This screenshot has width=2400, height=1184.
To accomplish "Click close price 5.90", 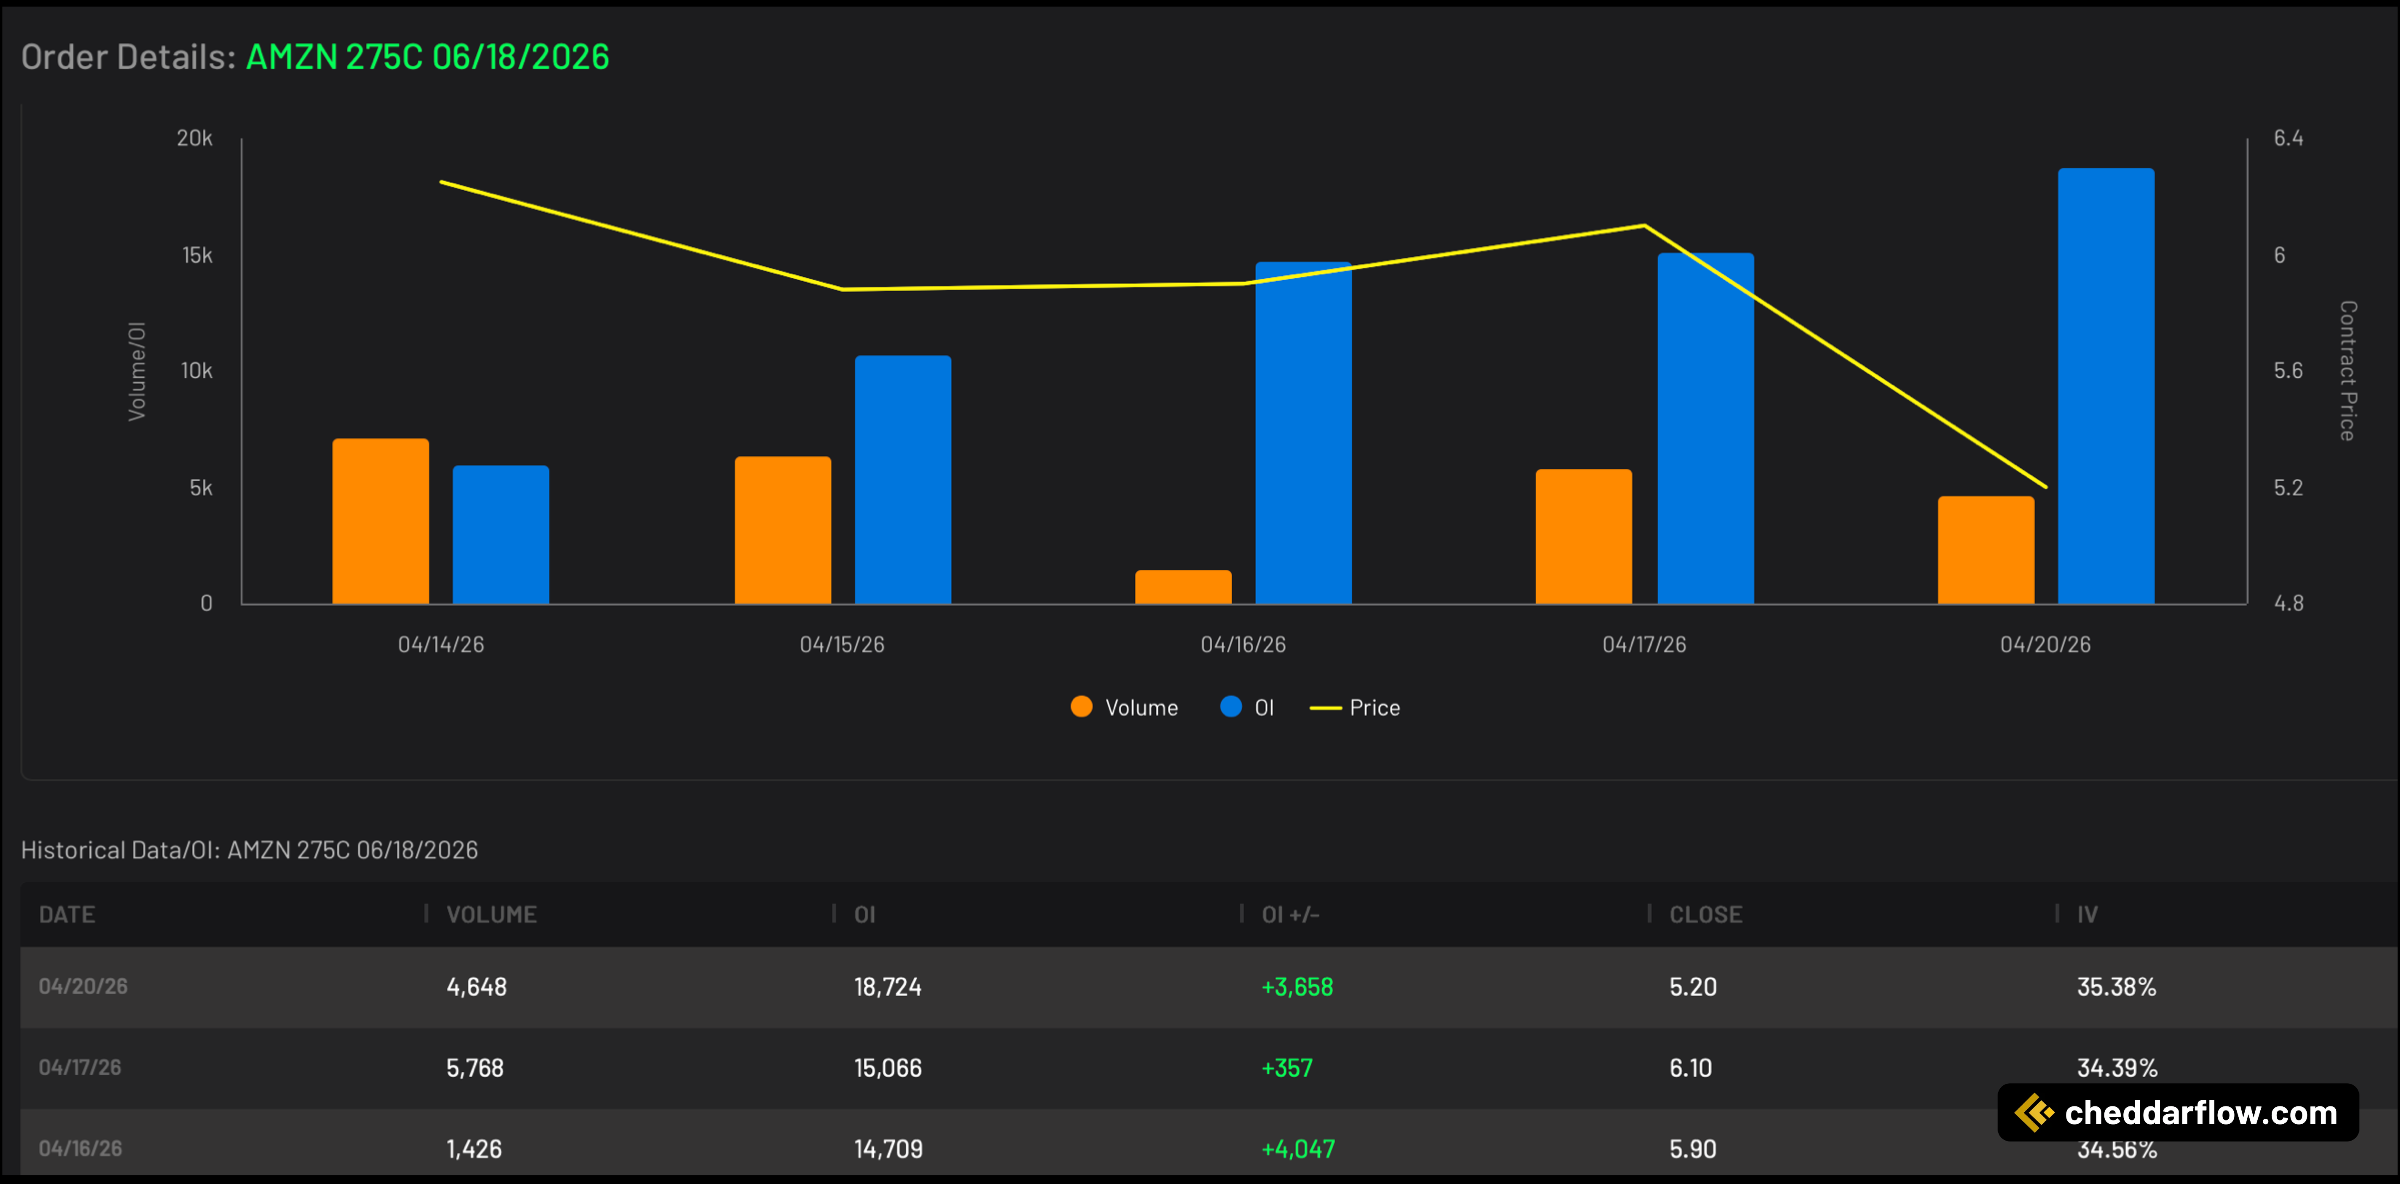I will click(1693, 1149).
